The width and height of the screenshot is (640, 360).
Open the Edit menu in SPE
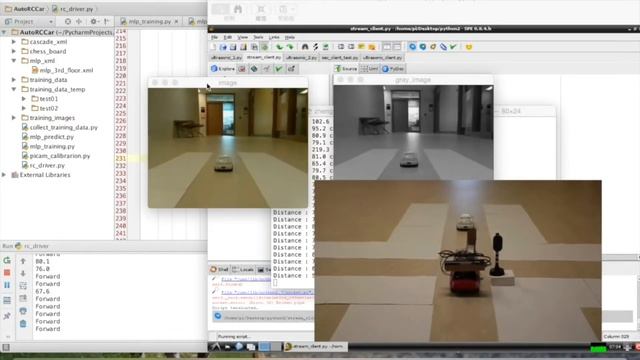coord(228,37)
